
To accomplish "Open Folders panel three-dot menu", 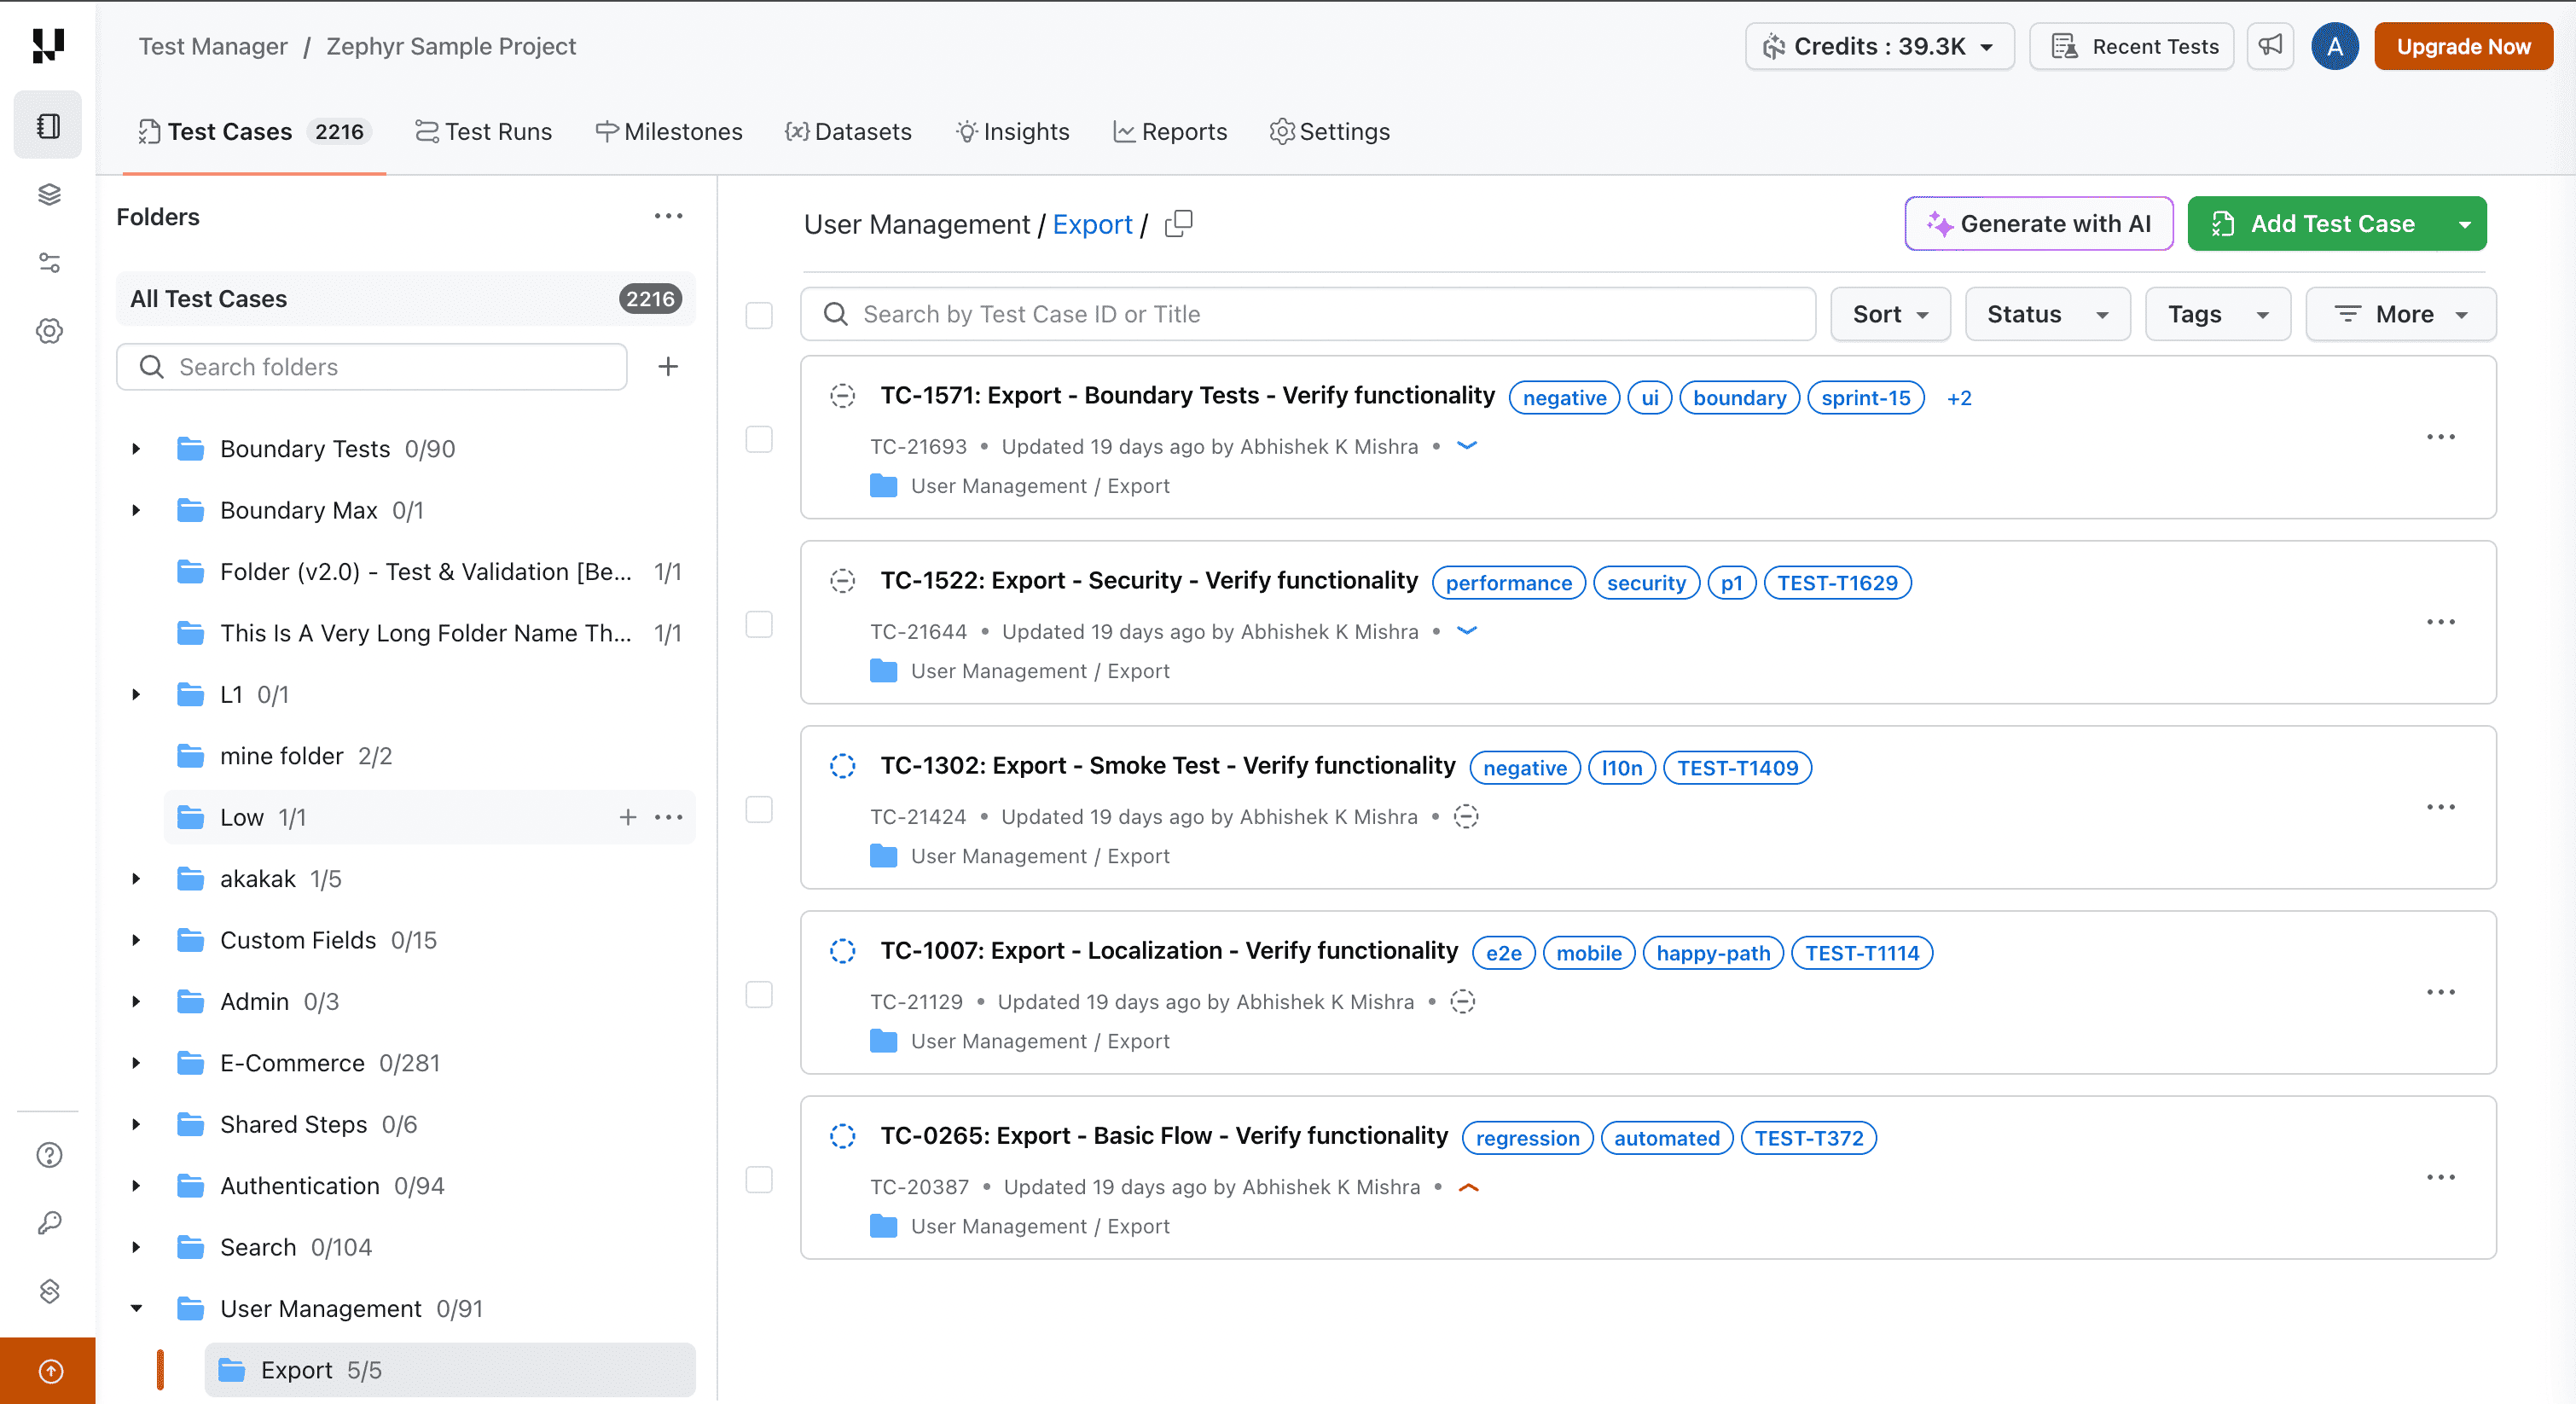I will (668, 216).
